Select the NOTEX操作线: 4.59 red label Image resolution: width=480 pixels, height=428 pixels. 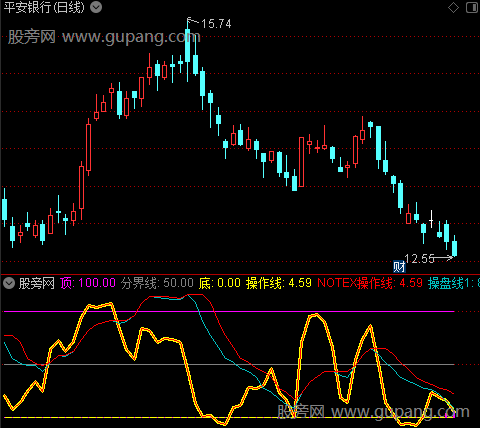tap(370, 283)
